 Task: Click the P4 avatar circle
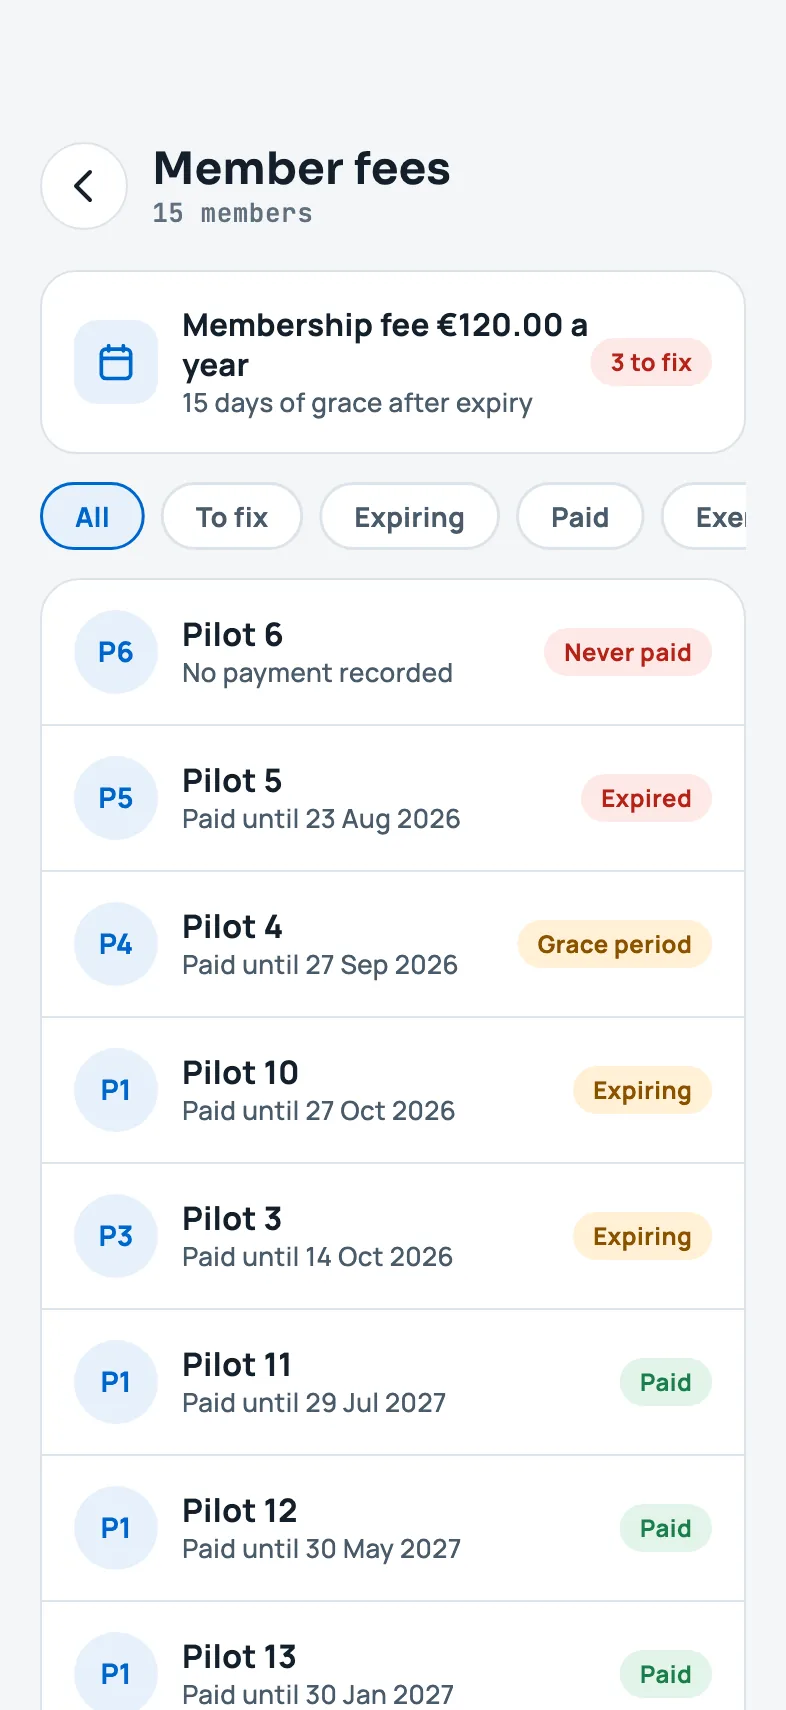pos(116,944)
